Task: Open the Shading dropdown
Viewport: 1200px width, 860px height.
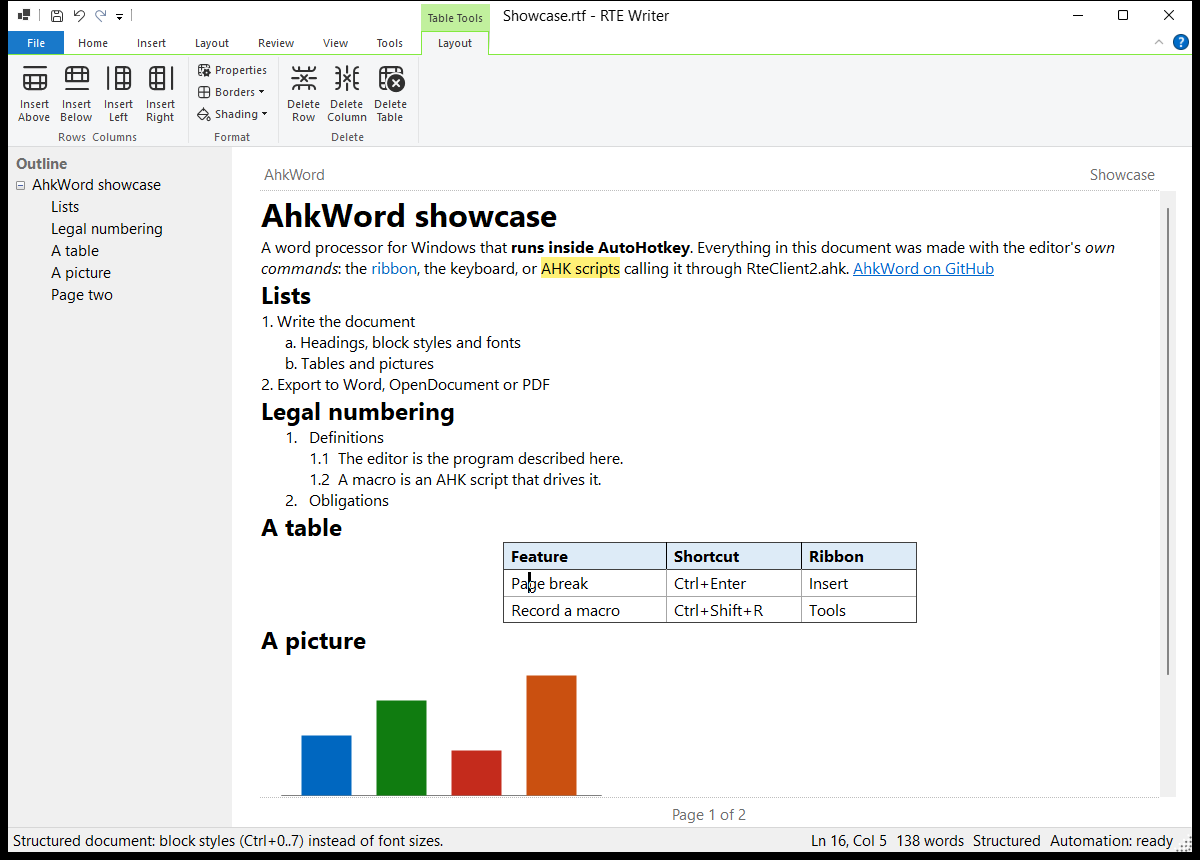Action: 232,114
